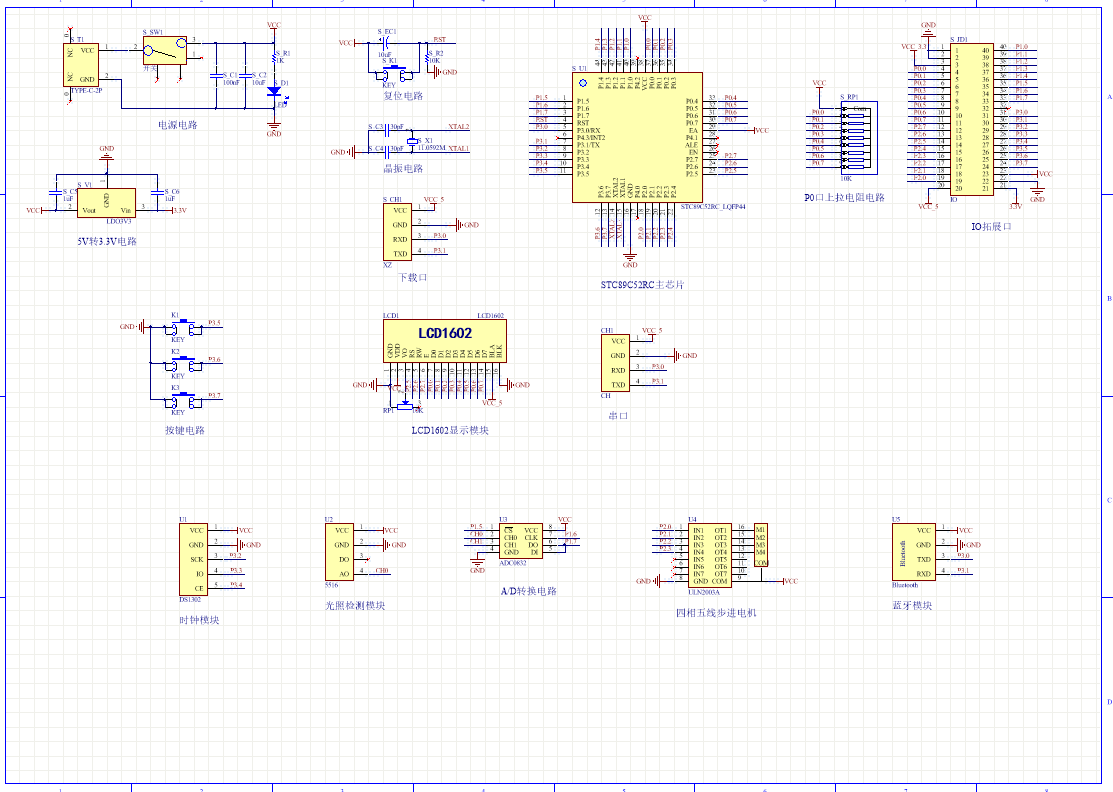Click the 下载口 label
This screenshot has height=792, width=1113.
pyautogui.click(x=412, y=277)
